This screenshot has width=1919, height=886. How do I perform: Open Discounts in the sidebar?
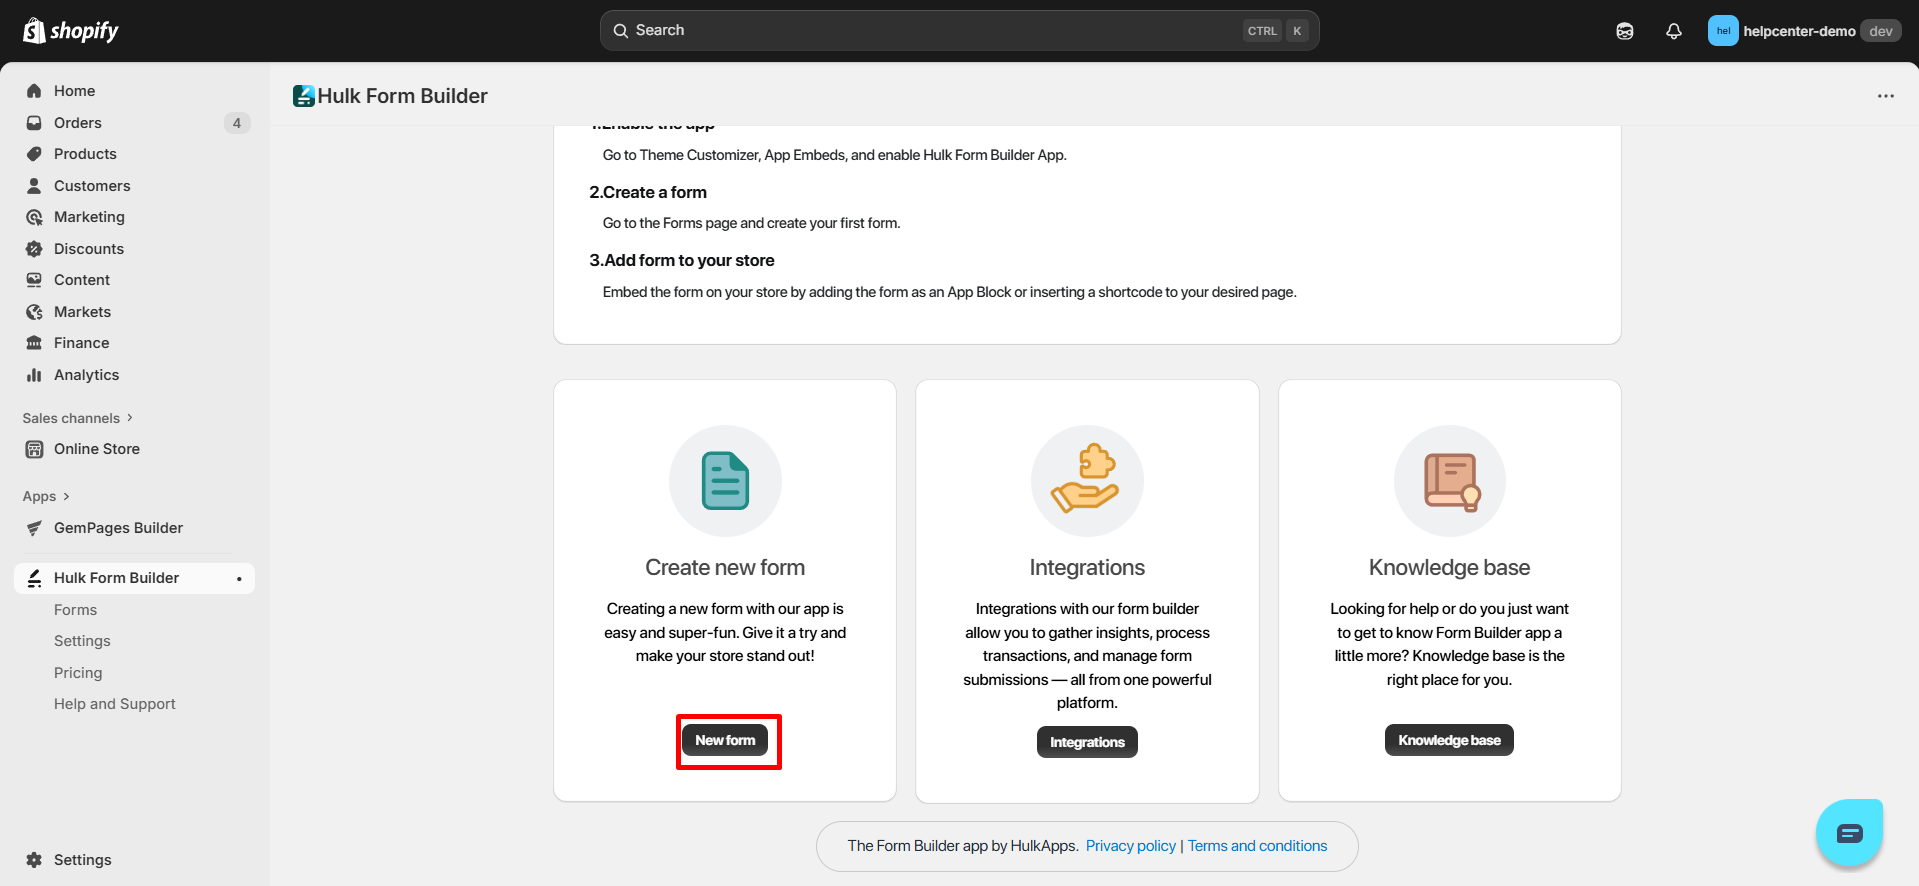tap(89, 249)
